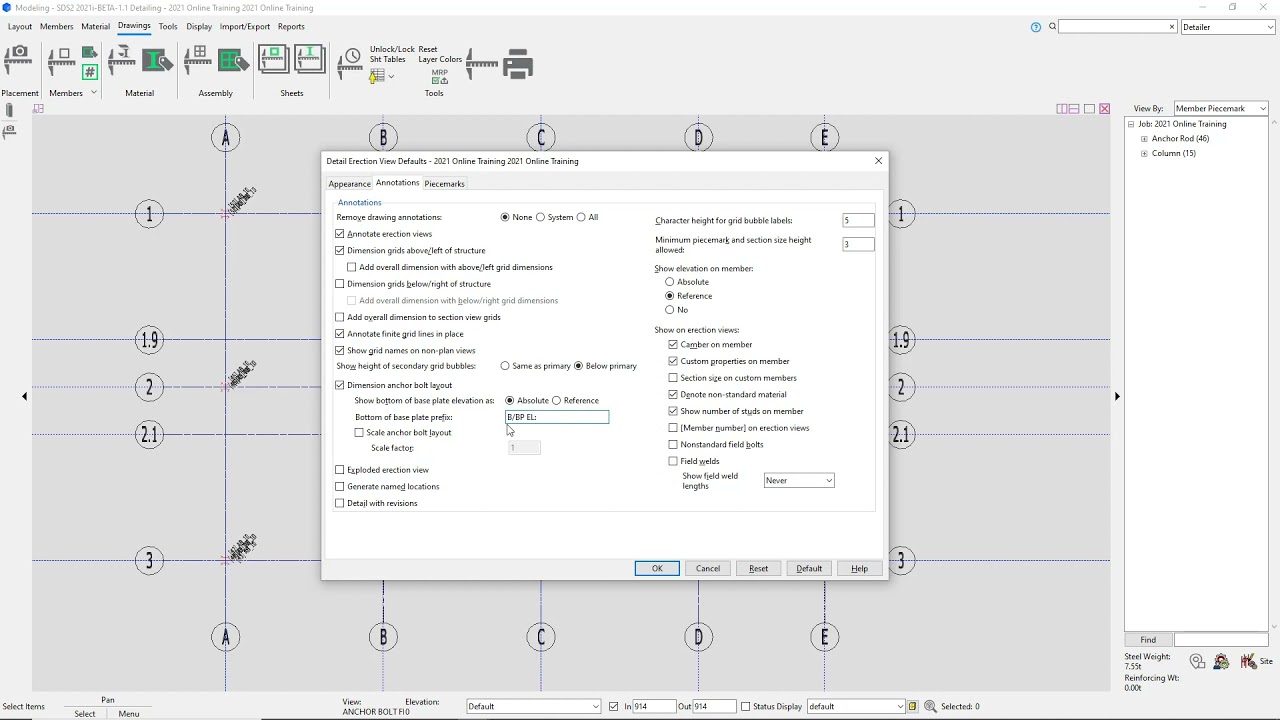Click the large ruler icon beside printer
The image size is (1280, 720).
(482, 64)
